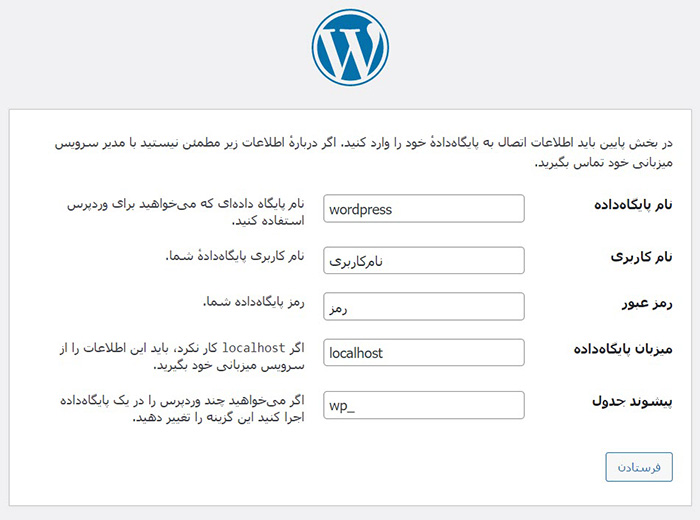Click the 'پیشوند جدول' label
700x520 pixels.
point(637,401)
